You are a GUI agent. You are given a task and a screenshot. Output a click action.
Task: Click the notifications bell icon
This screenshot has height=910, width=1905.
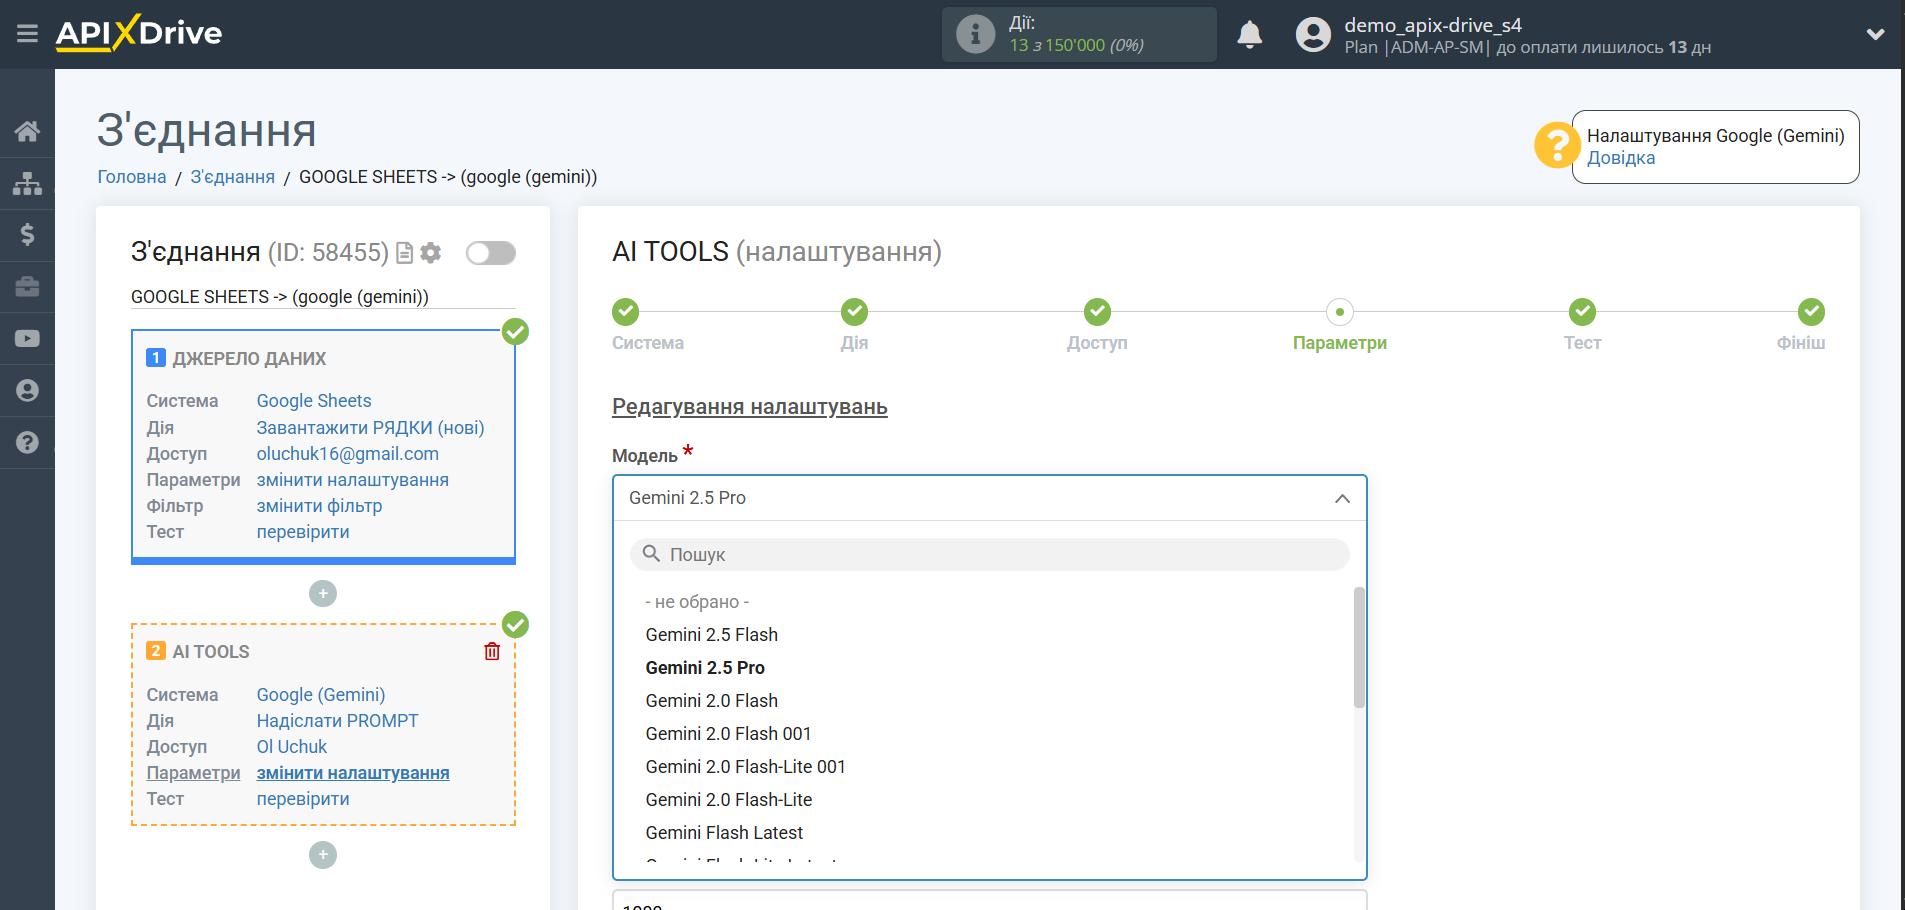tap(1249, 35)
